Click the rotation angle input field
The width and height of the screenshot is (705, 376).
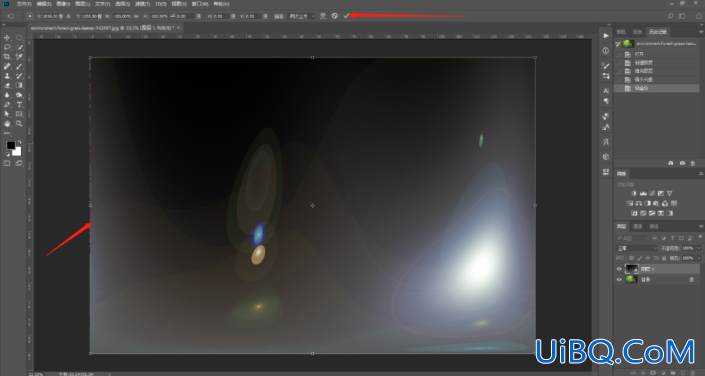tap(186, 16)
